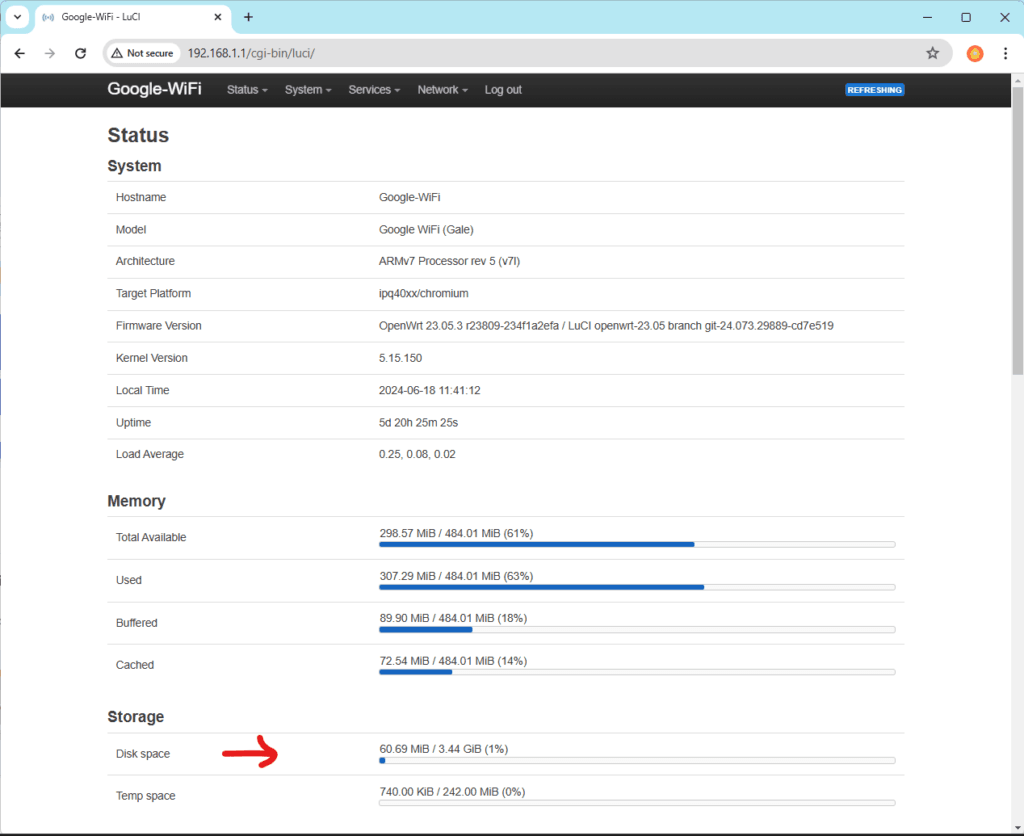Open the Chrome three-dot menu
Image resolution: width=1024 pixels, height=836 pixels.
(1005, 54)
